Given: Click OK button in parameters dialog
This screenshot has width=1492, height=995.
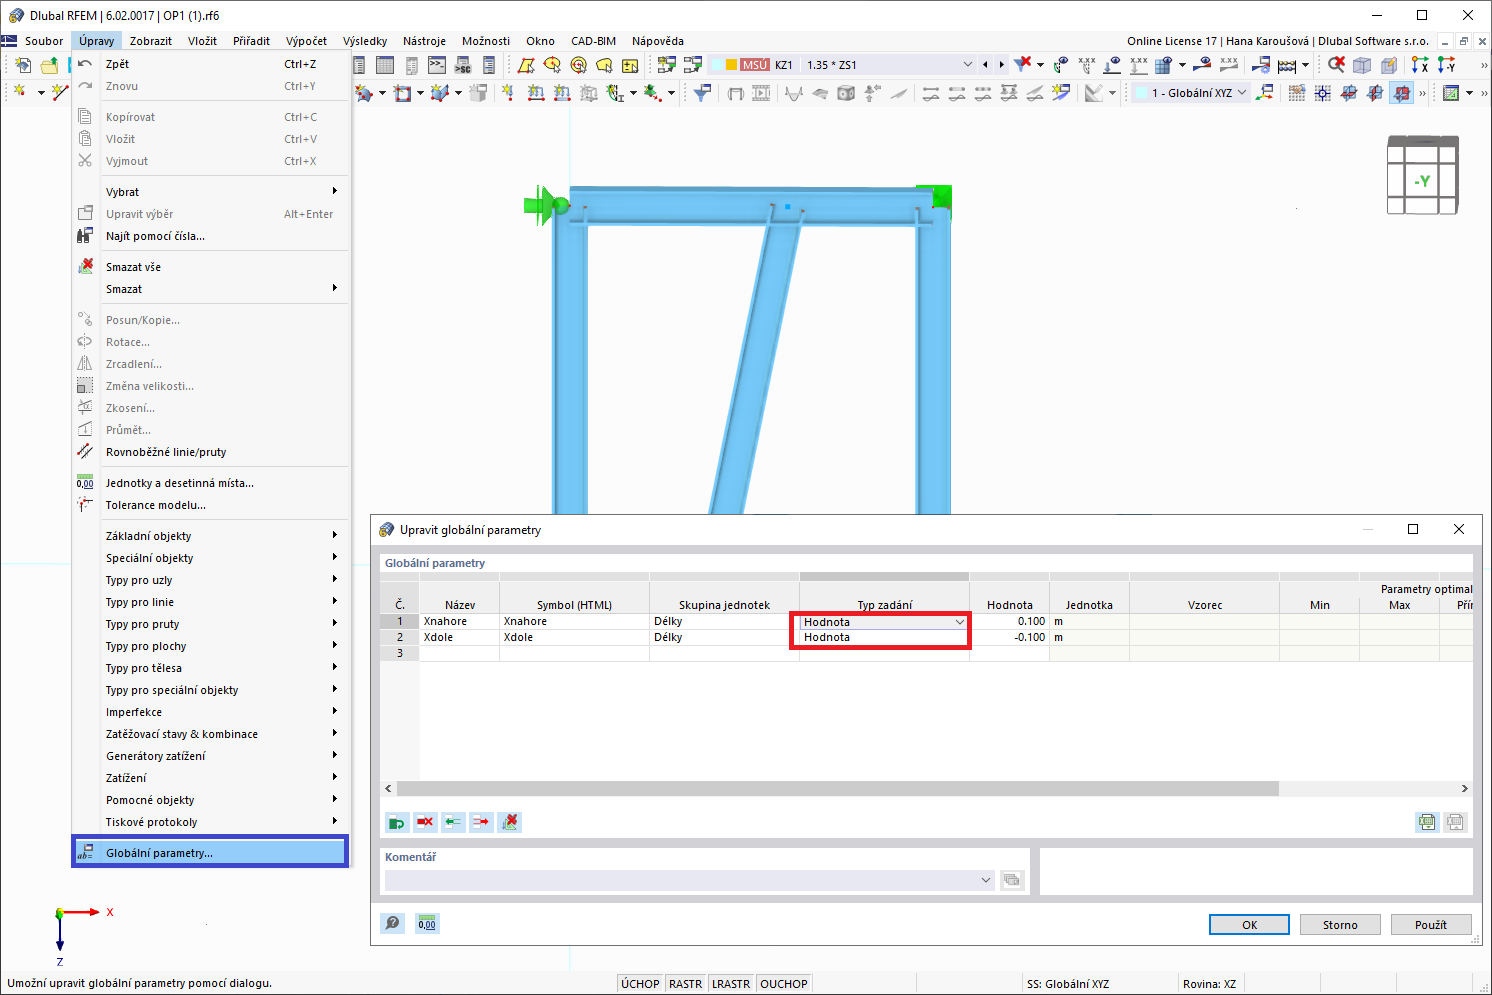Looking at the screenshot, I should click(x=1249, y=925).
